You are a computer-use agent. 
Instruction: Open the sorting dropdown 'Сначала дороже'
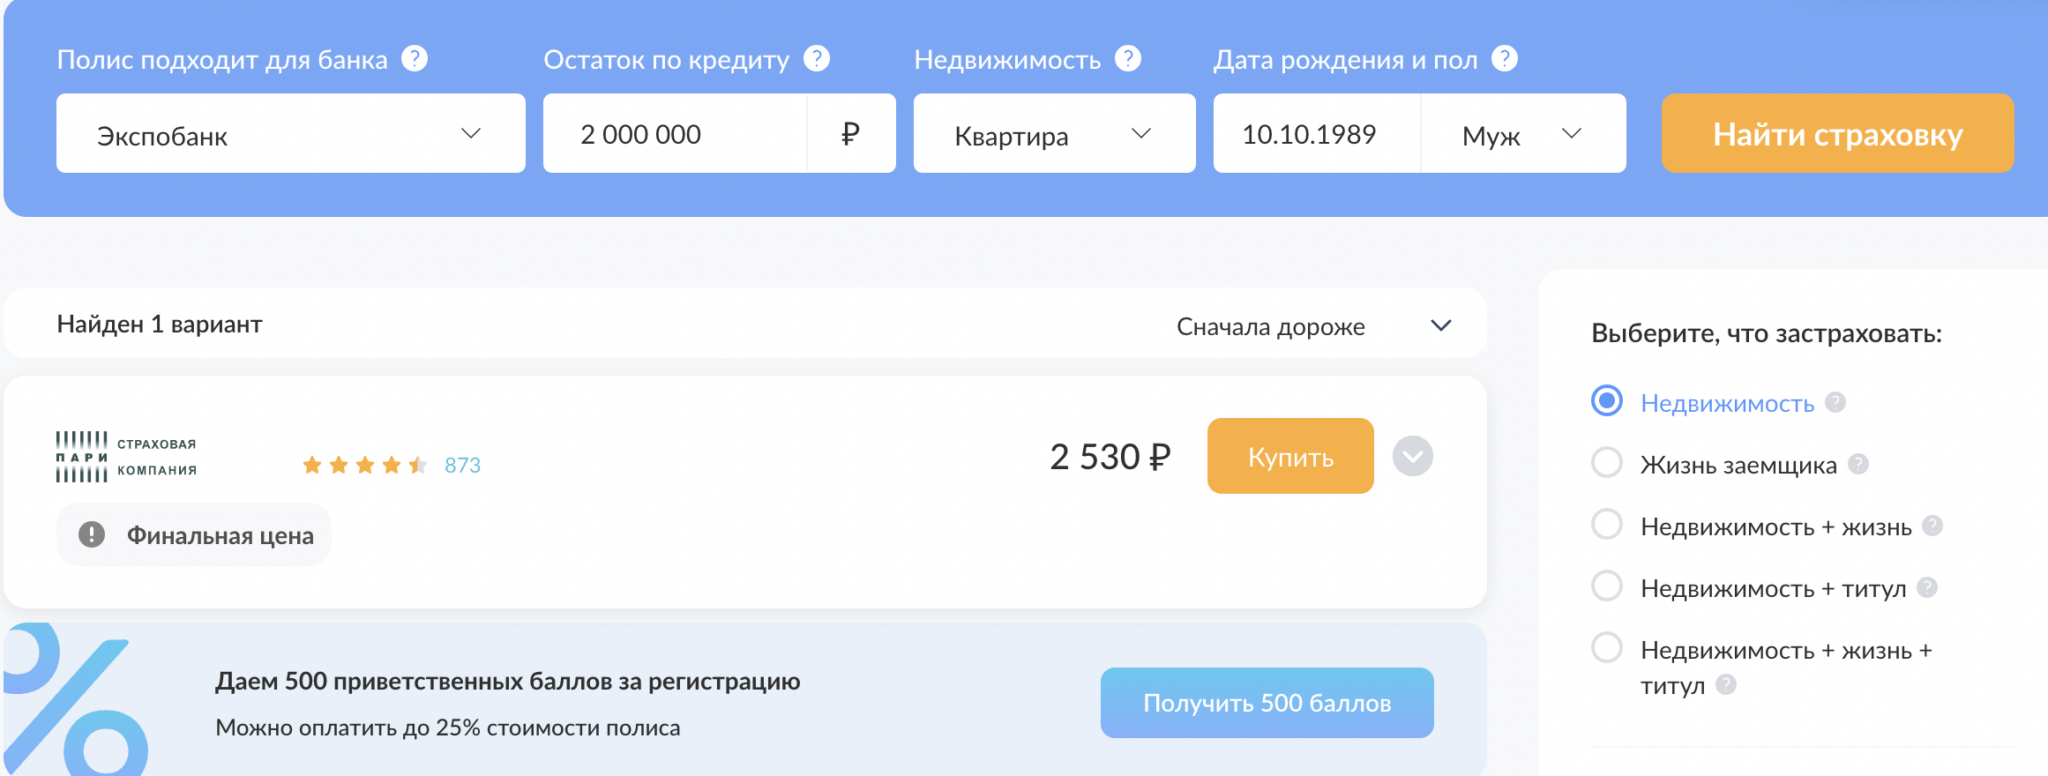click(x=1312, y=326)
